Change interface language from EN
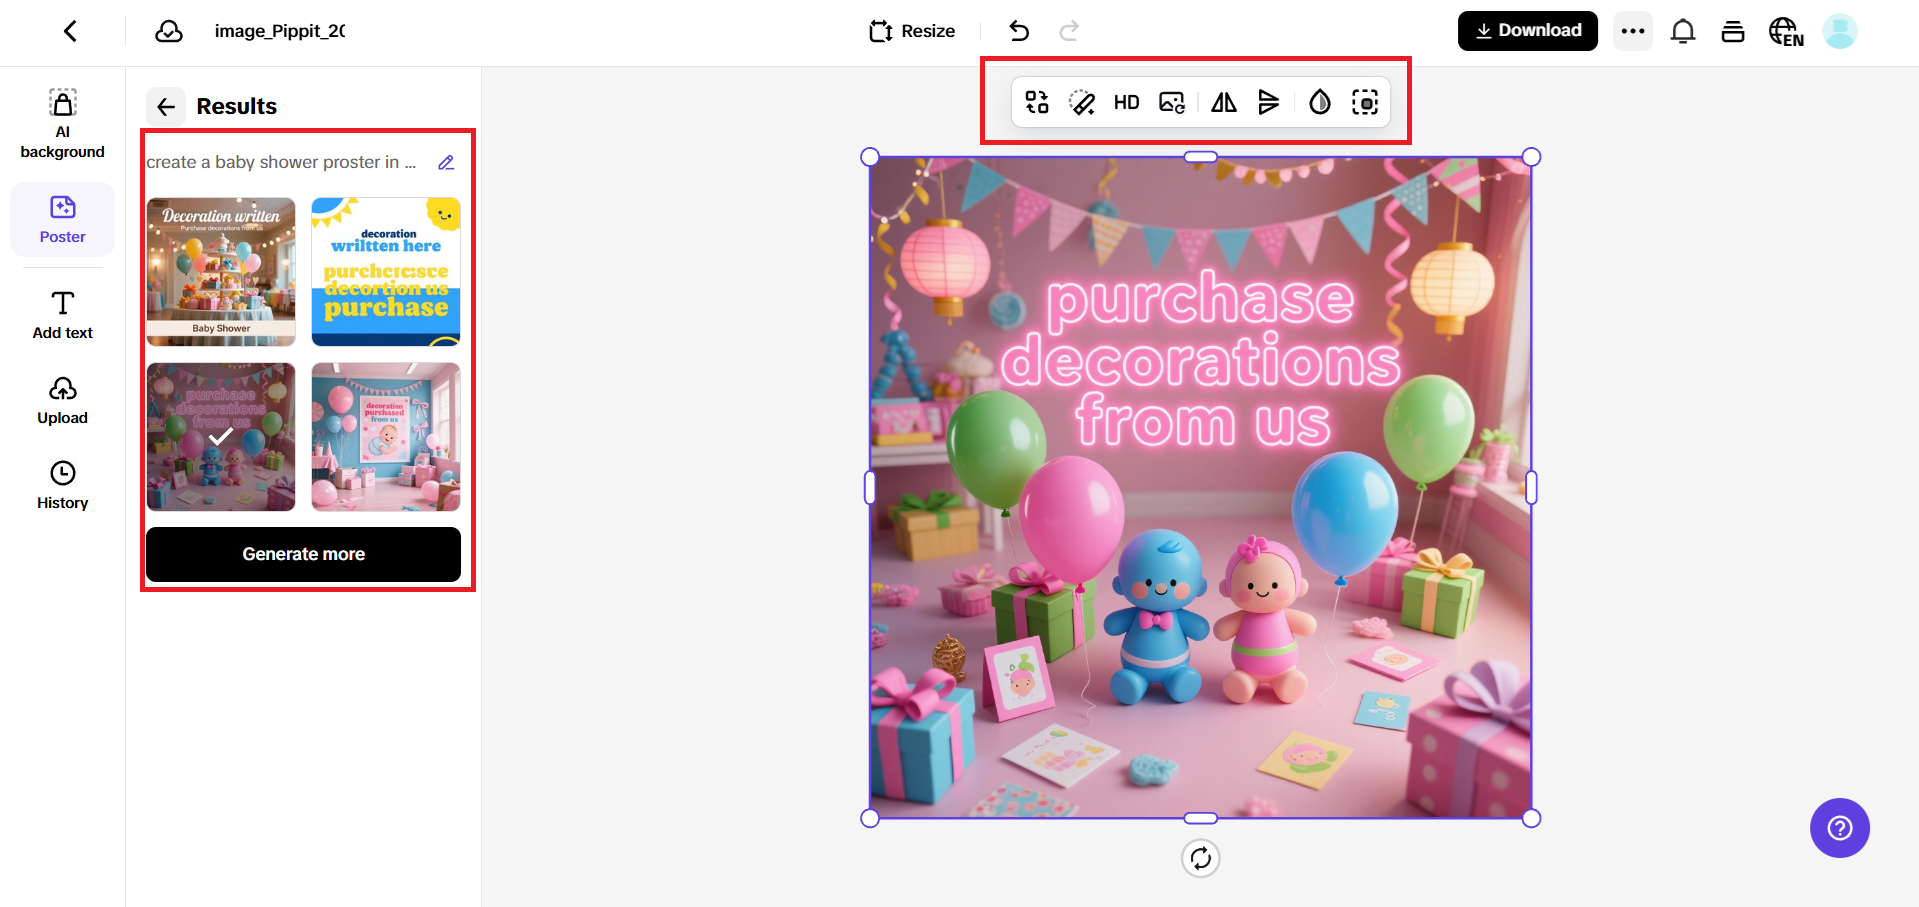Screen dimensions: 1919x907 pos(1786,31)
